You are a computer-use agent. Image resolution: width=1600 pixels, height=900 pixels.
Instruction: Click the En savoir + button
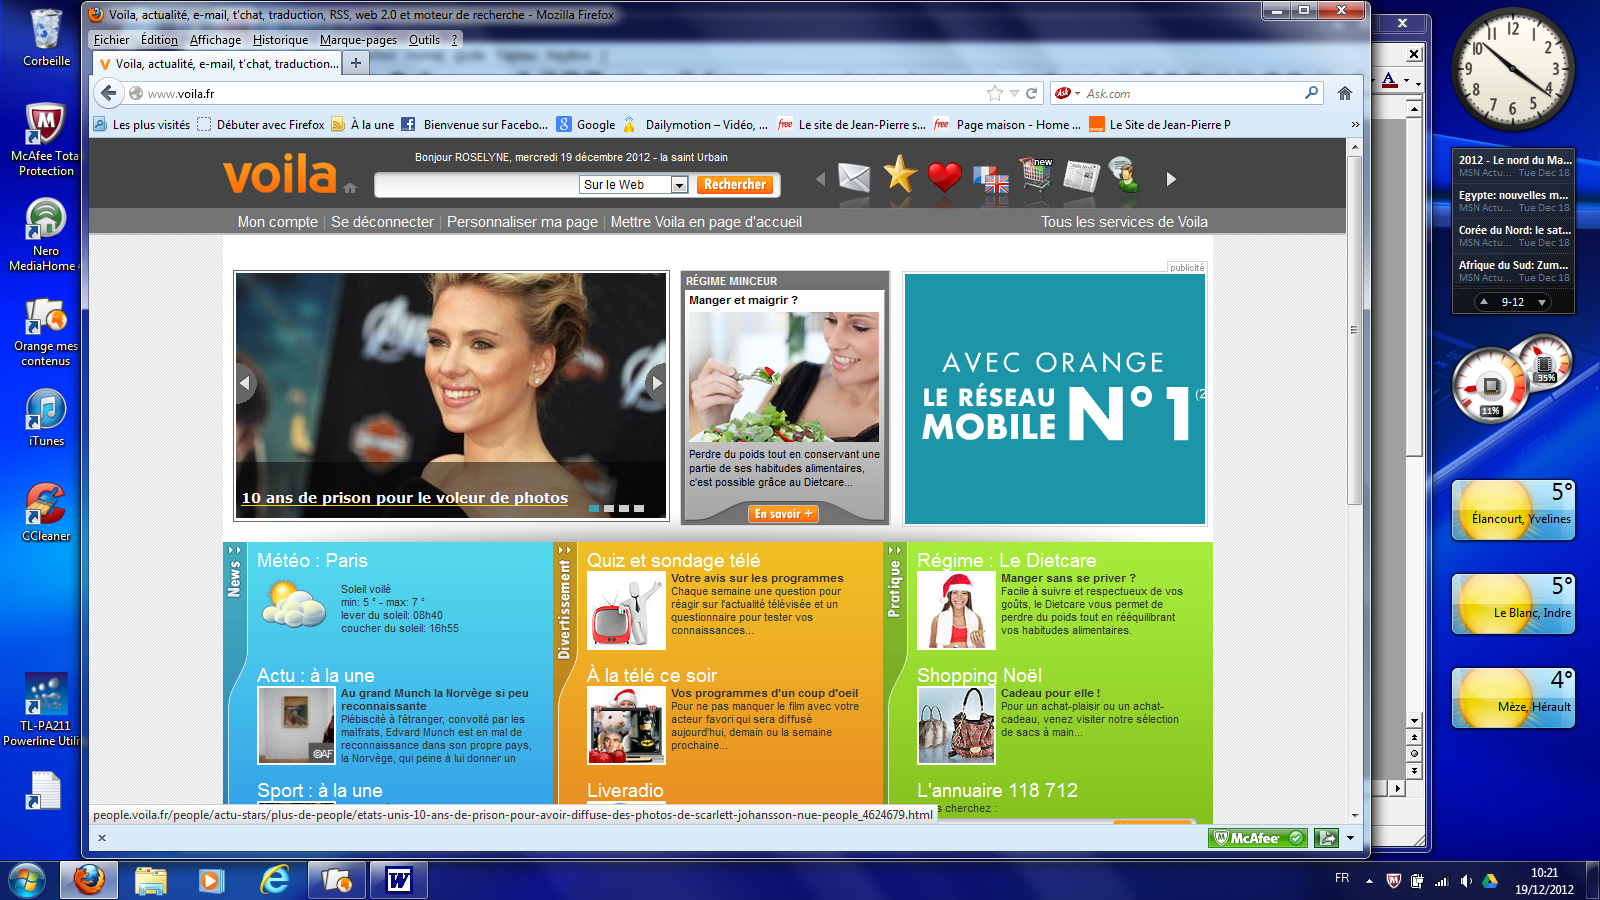click(783, 514)
